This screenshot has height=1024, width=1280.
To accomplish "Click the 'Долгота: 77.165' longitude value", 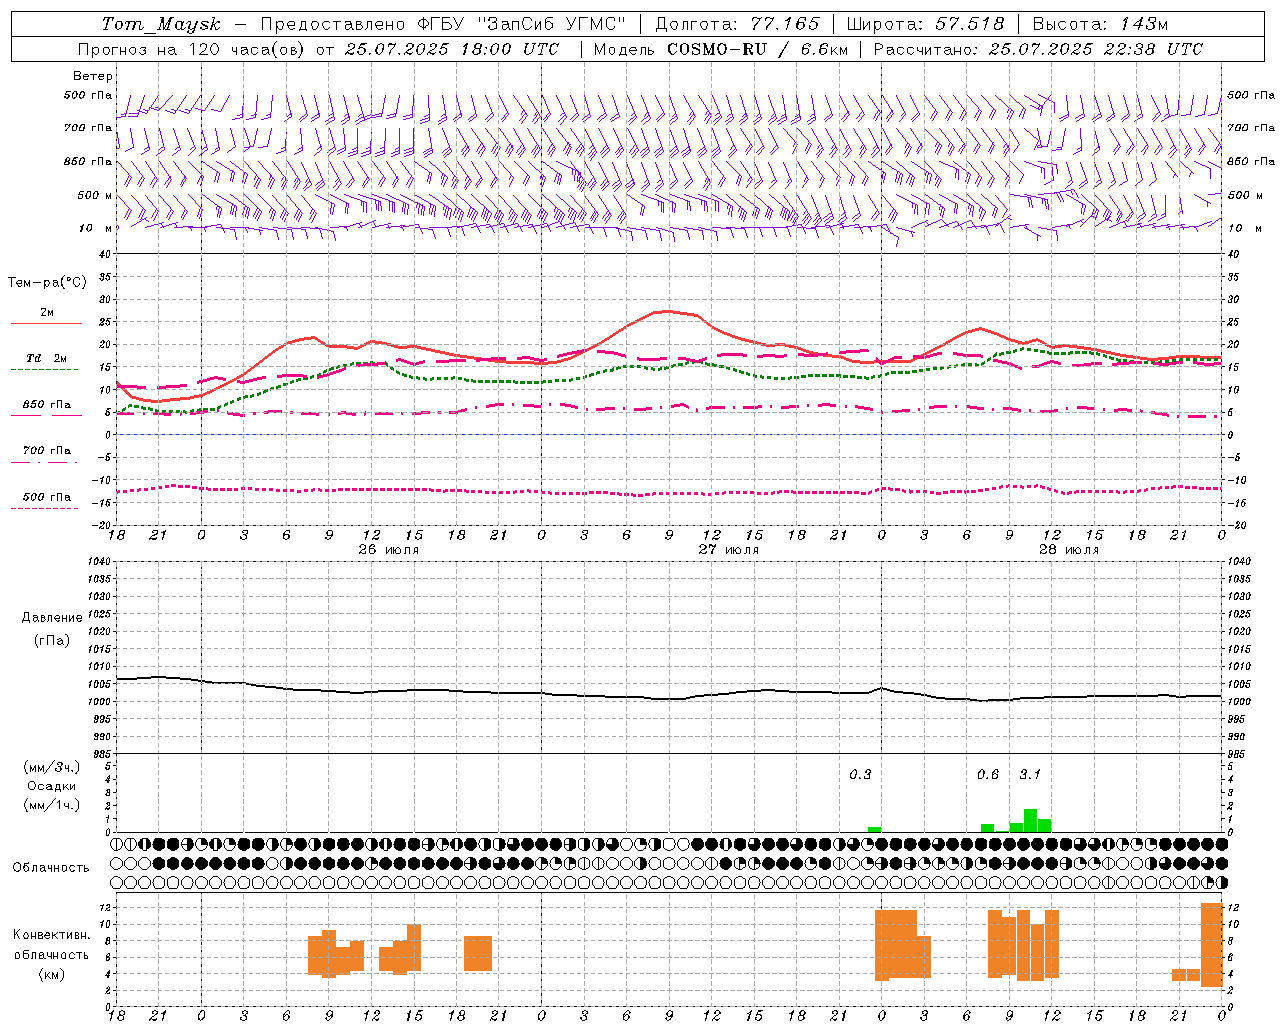I will [737, 24].
